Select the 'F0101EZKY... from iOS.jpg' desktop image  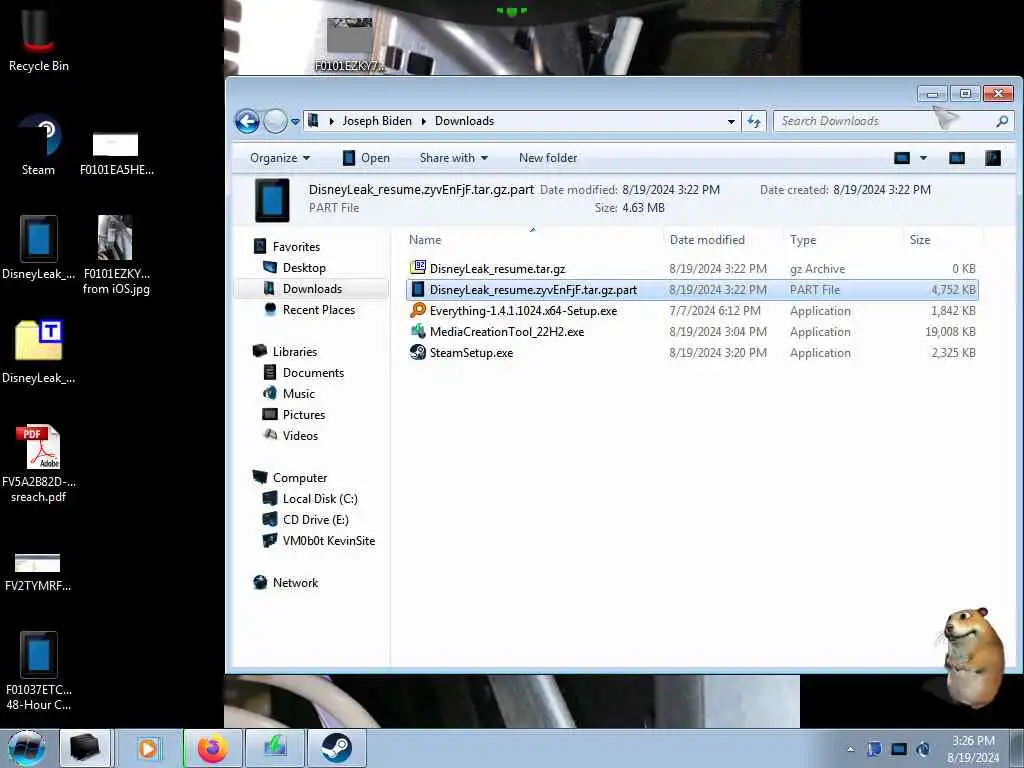click(x=116, y=255)
